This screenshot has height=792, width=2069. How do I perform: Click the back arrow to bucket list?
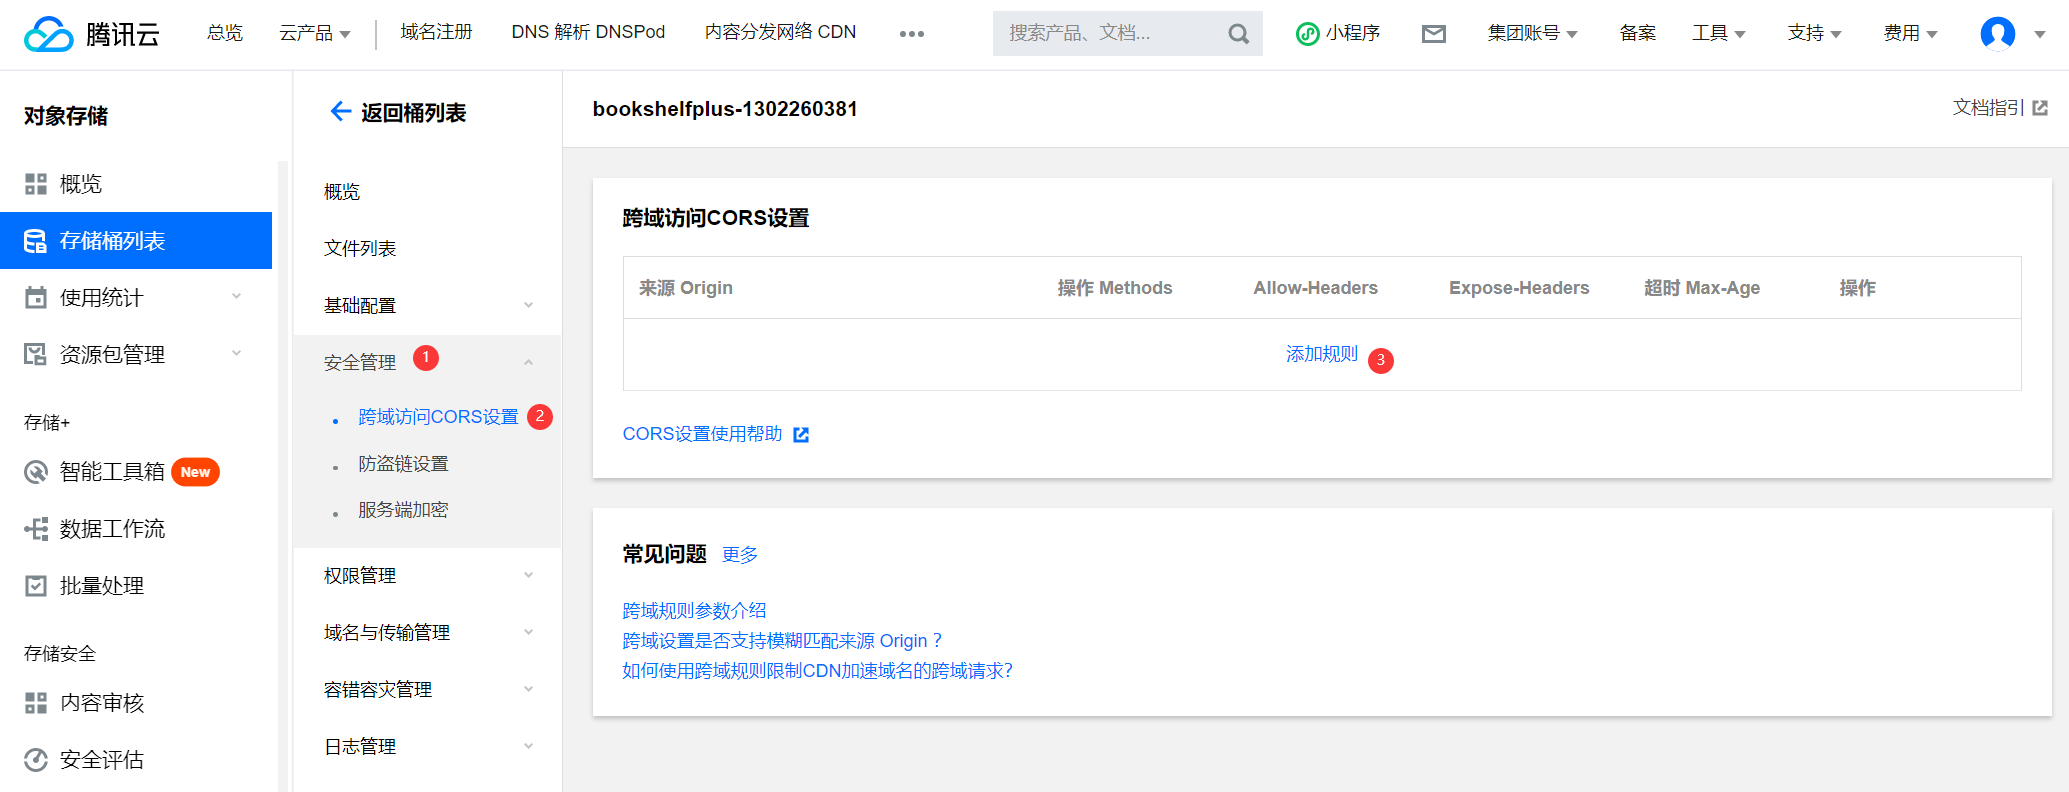[340, 112]
